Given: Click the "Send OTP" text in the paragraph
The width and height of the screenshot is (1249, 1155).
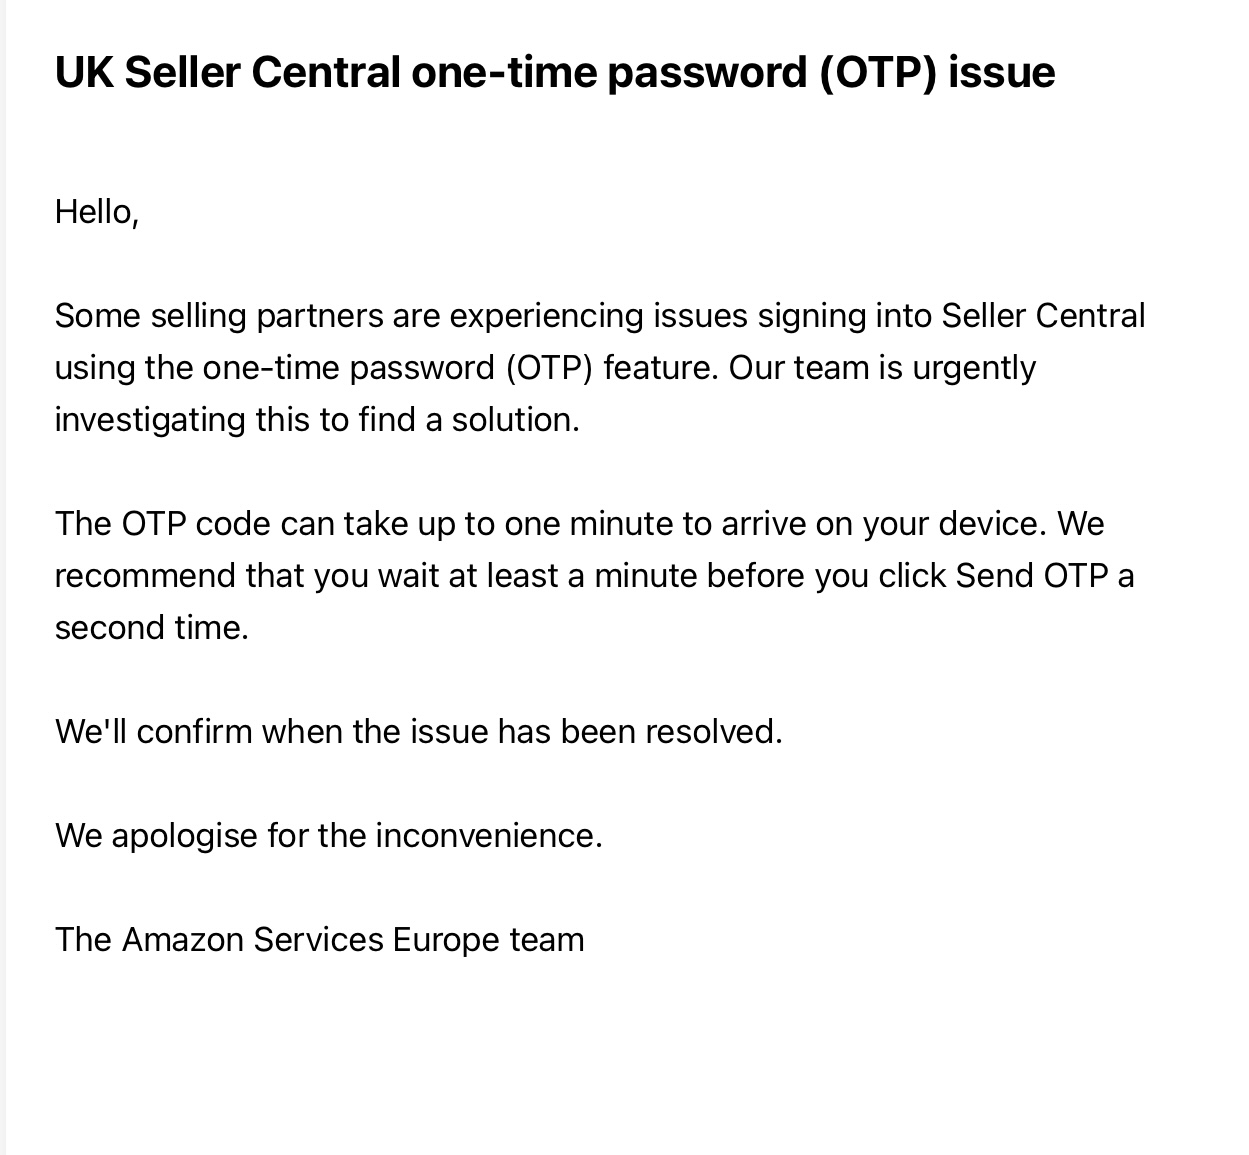Looking at the screenshot, I should (x=1031, y=576).
